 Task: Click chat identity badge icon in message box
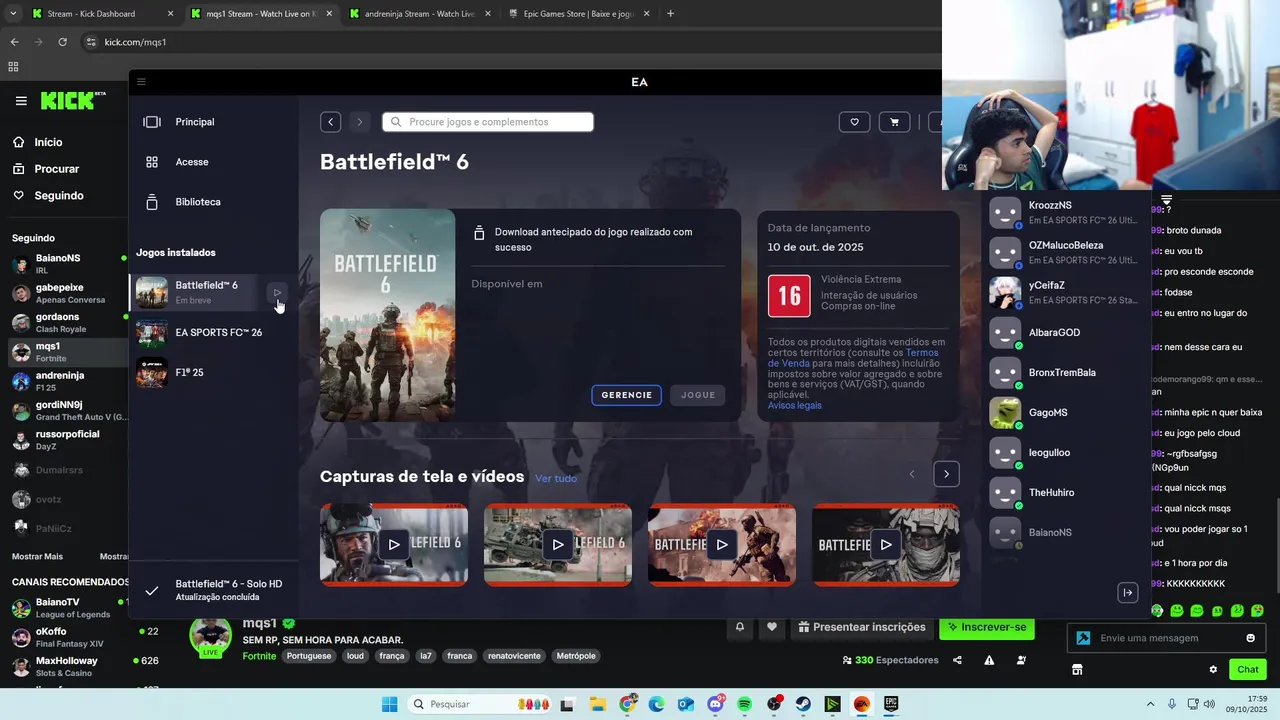click(1083, 638)
